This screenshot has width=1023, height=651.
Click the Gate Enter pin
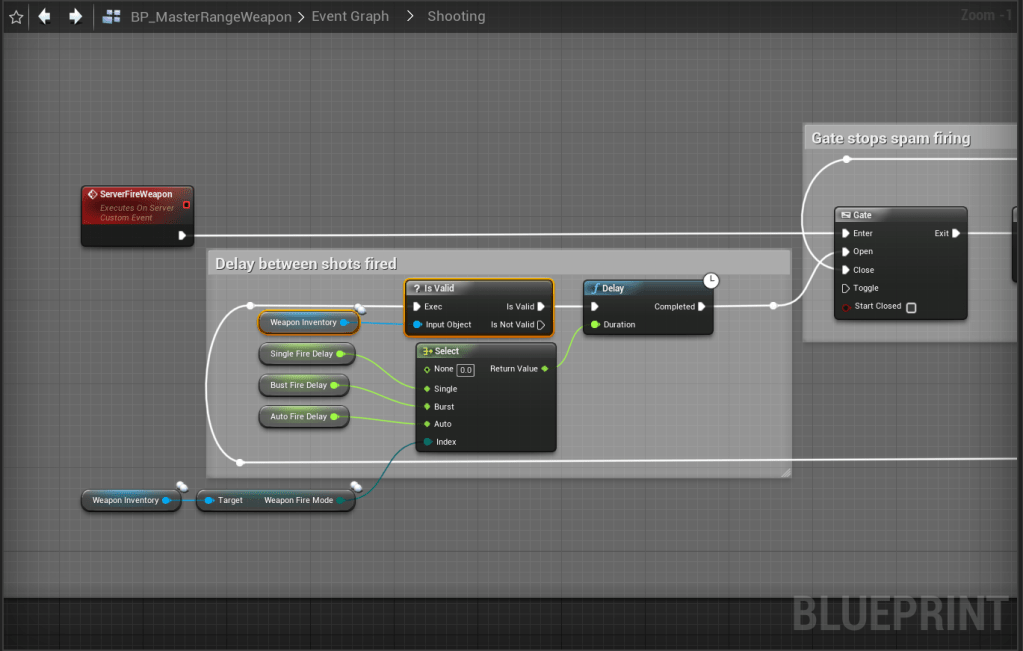click(846, 234)
